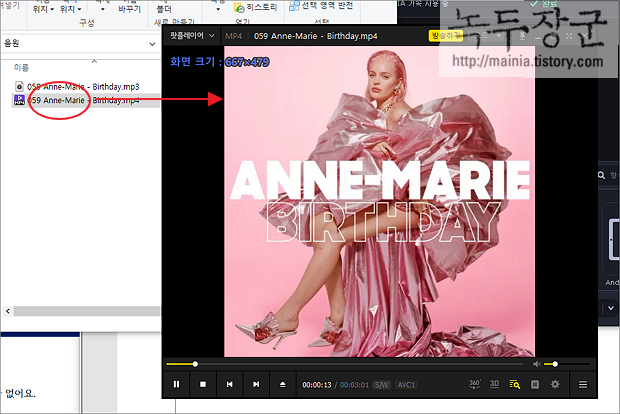The height and width of the screenshot is (414, 620).
Task: Click the S/W decoder indicator
Action: (x=382, y=385)
